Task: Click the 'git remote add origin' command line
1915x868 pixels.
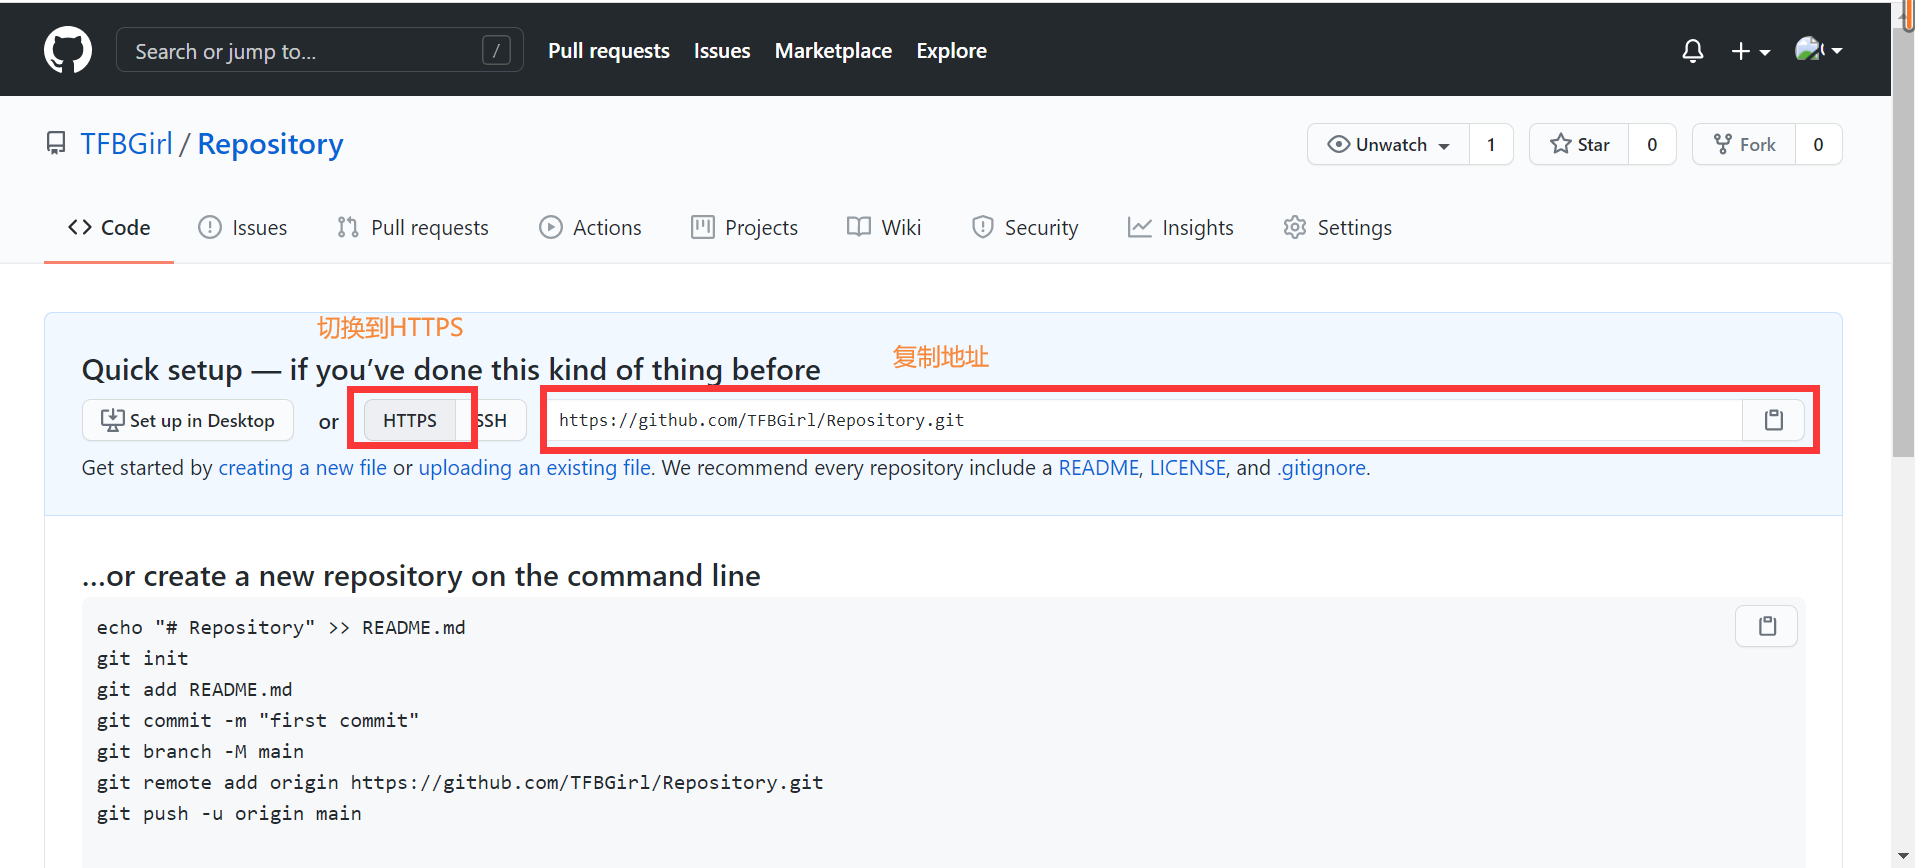Action: 460,782
